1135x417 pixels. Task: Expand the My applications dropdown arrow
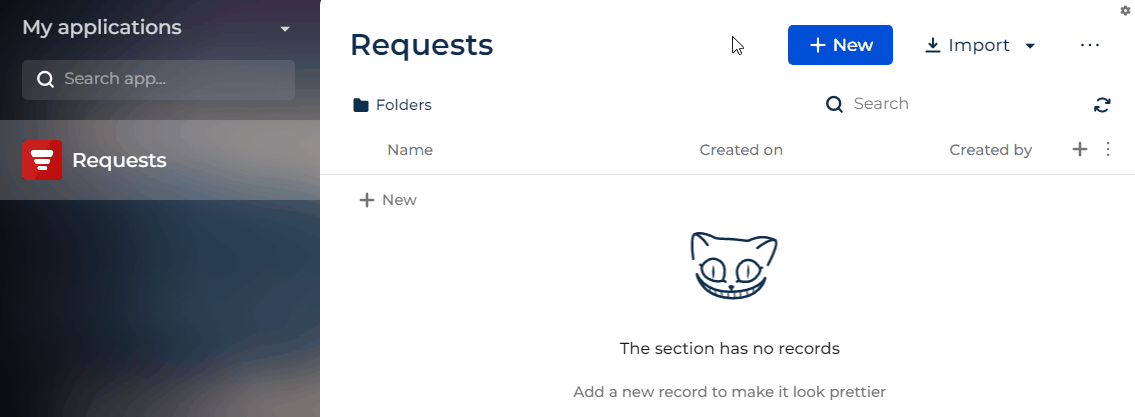click(285, 29)
